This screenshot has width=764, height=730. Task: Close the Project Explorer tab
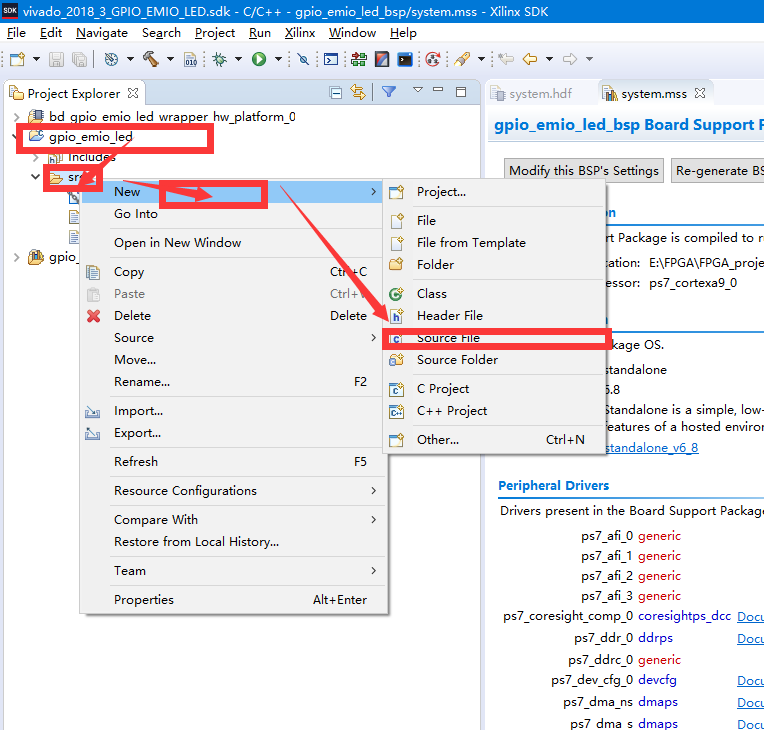[133, 93]
